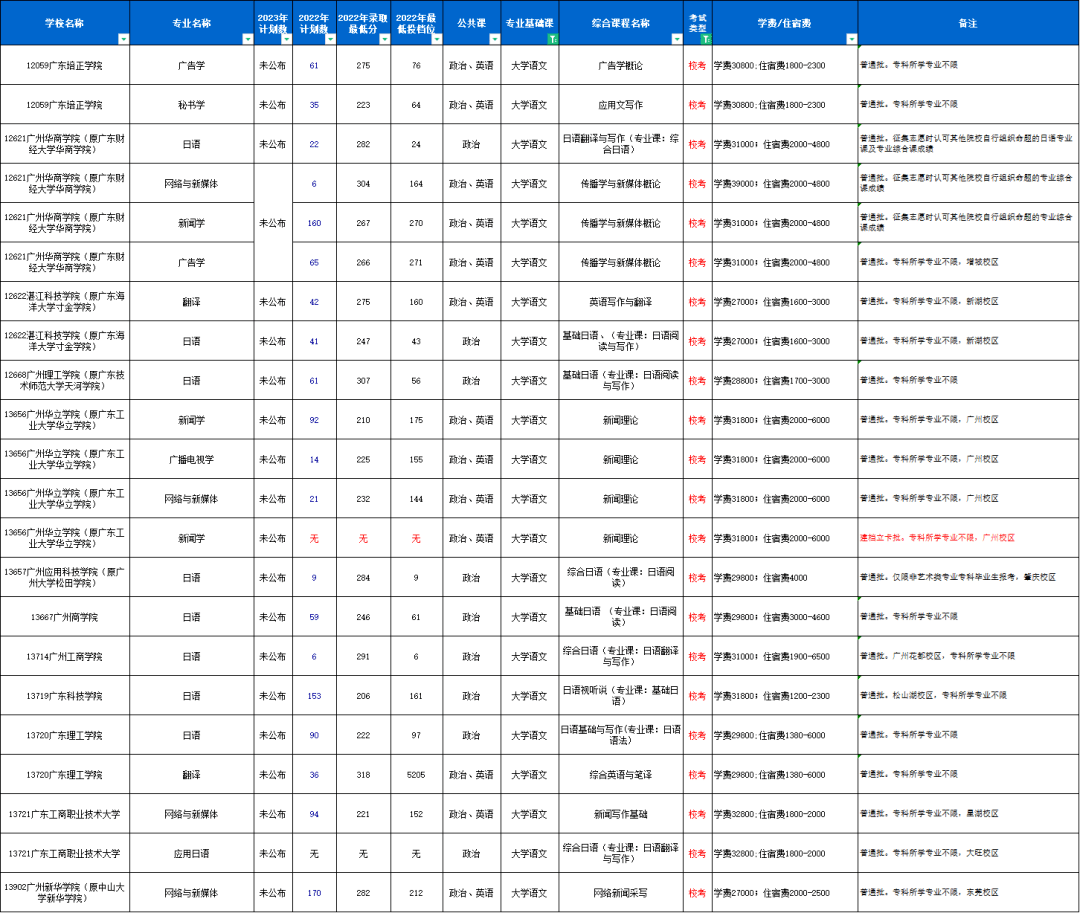This screenshot has height=913, width=1080.
Task: Open the 综合课程名称 filter dropdown
Action: [677, 39]
